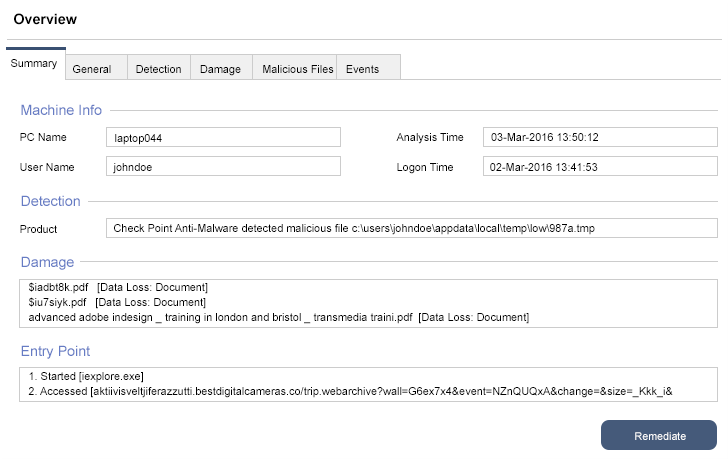Click the Machine Info section heading
728x459 pixels.
[61, 110]
